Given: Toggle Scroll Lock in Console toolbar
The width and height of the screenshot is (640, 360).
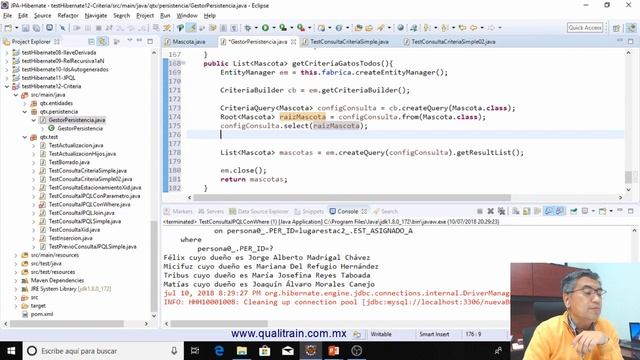Looking at the screenshot, I should click(x=527, y=211).
